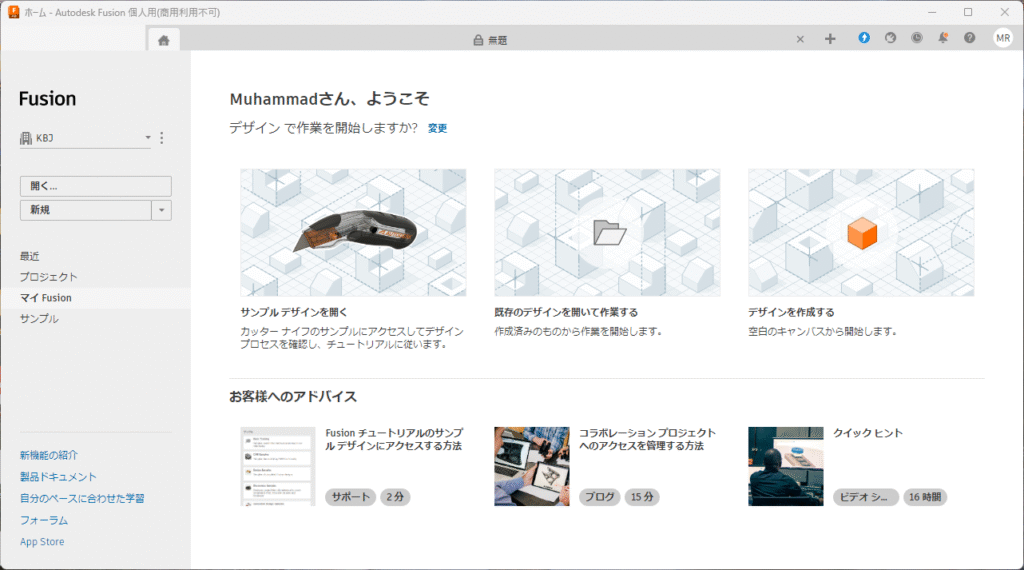Click the gauge icon in the top bar
The height and width of the screenshot is (570, 1024).
point(890,38)
